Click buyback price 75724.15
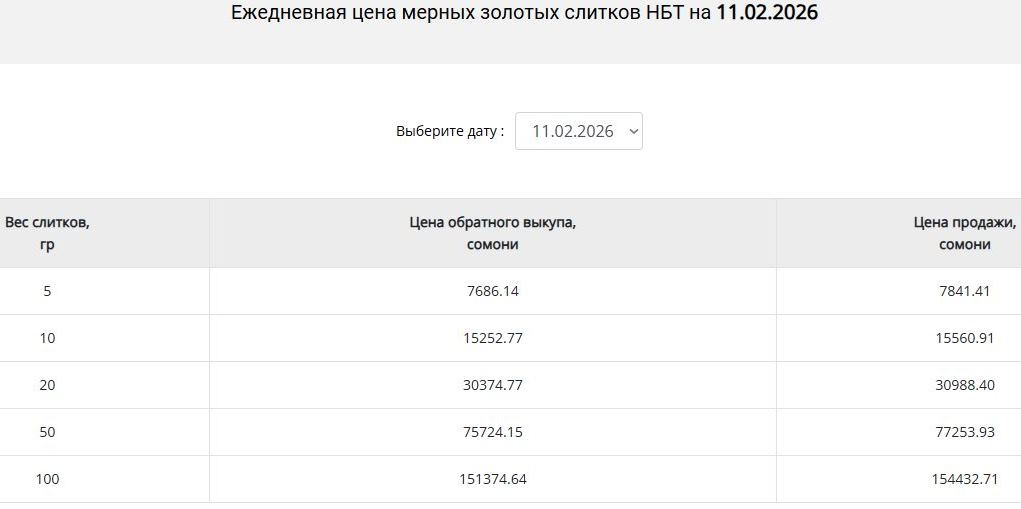Image resolution: width=1021 pixels, height=509 pixels. click(x=492, y=432)
